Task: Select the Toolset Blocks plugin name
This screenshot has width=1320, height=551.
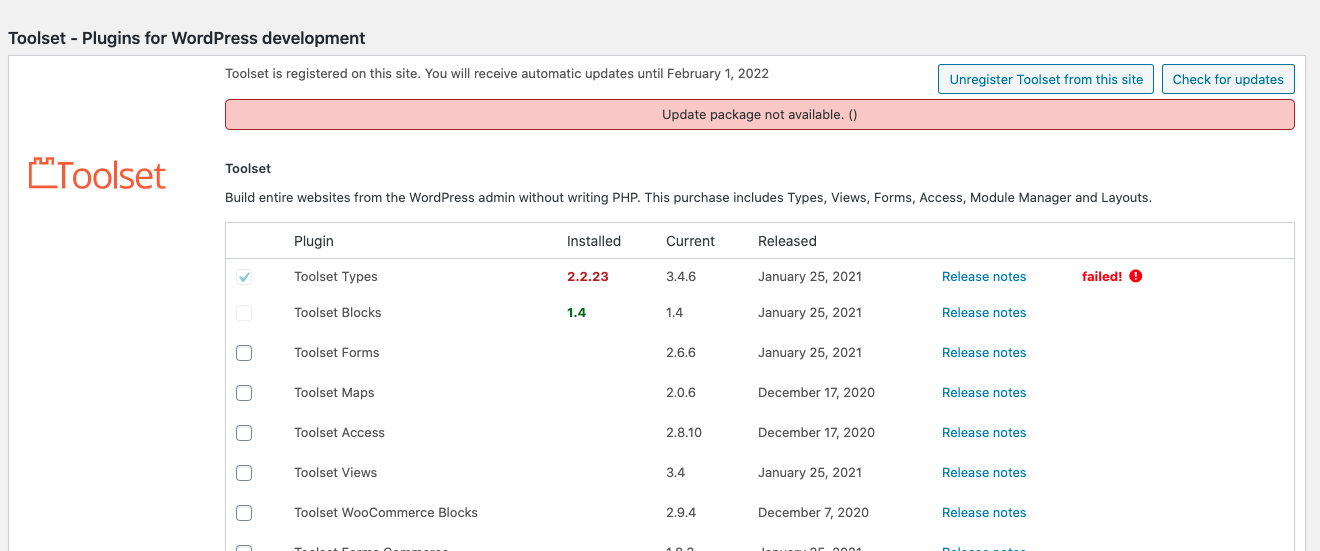Action: (338, 312)
